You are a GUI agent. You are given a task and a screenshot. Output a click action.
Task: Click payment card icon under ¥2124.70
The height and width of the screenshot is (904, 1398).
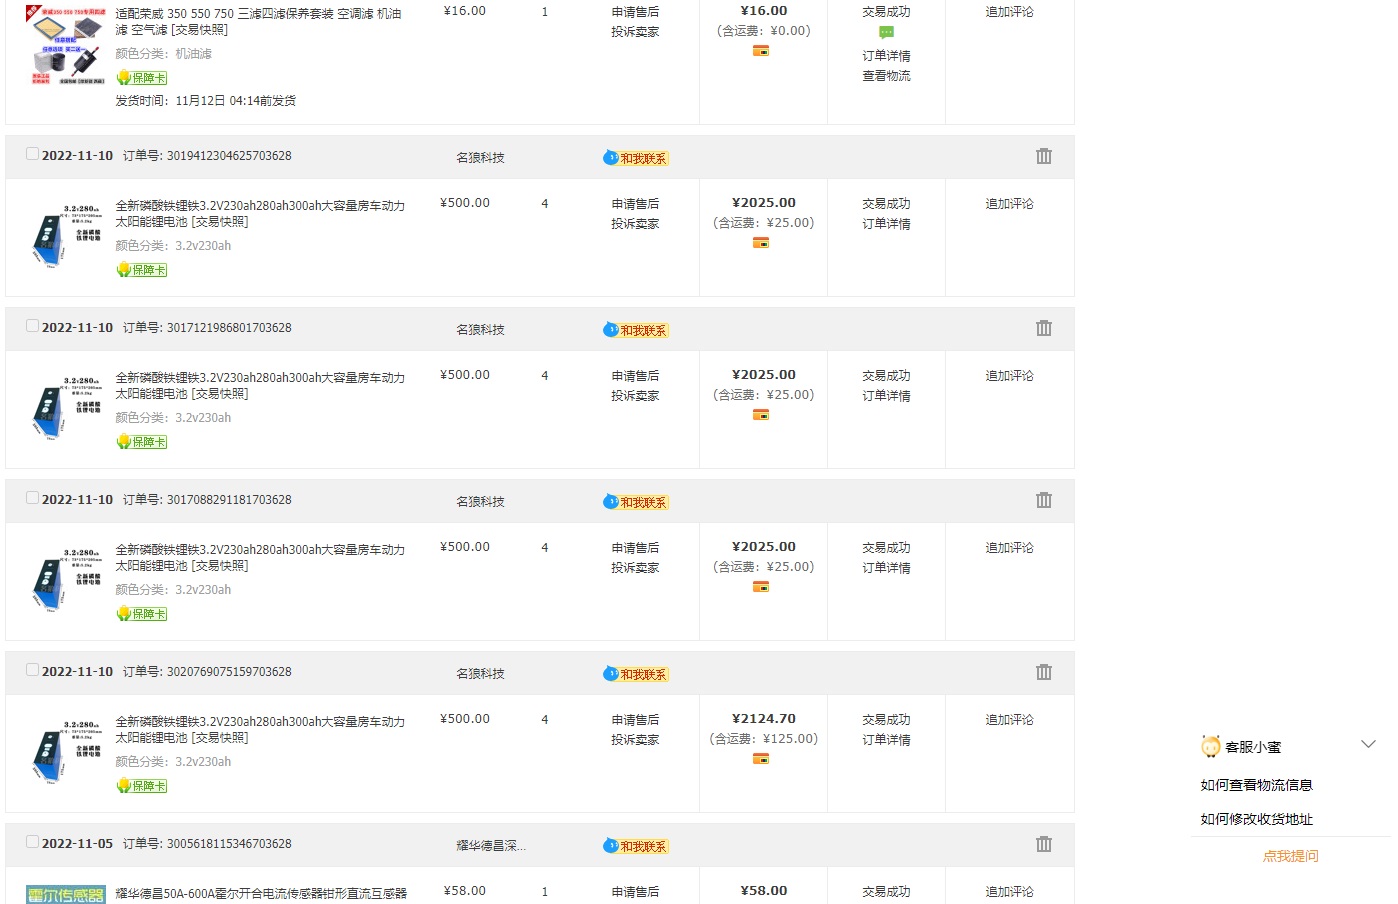761,759
